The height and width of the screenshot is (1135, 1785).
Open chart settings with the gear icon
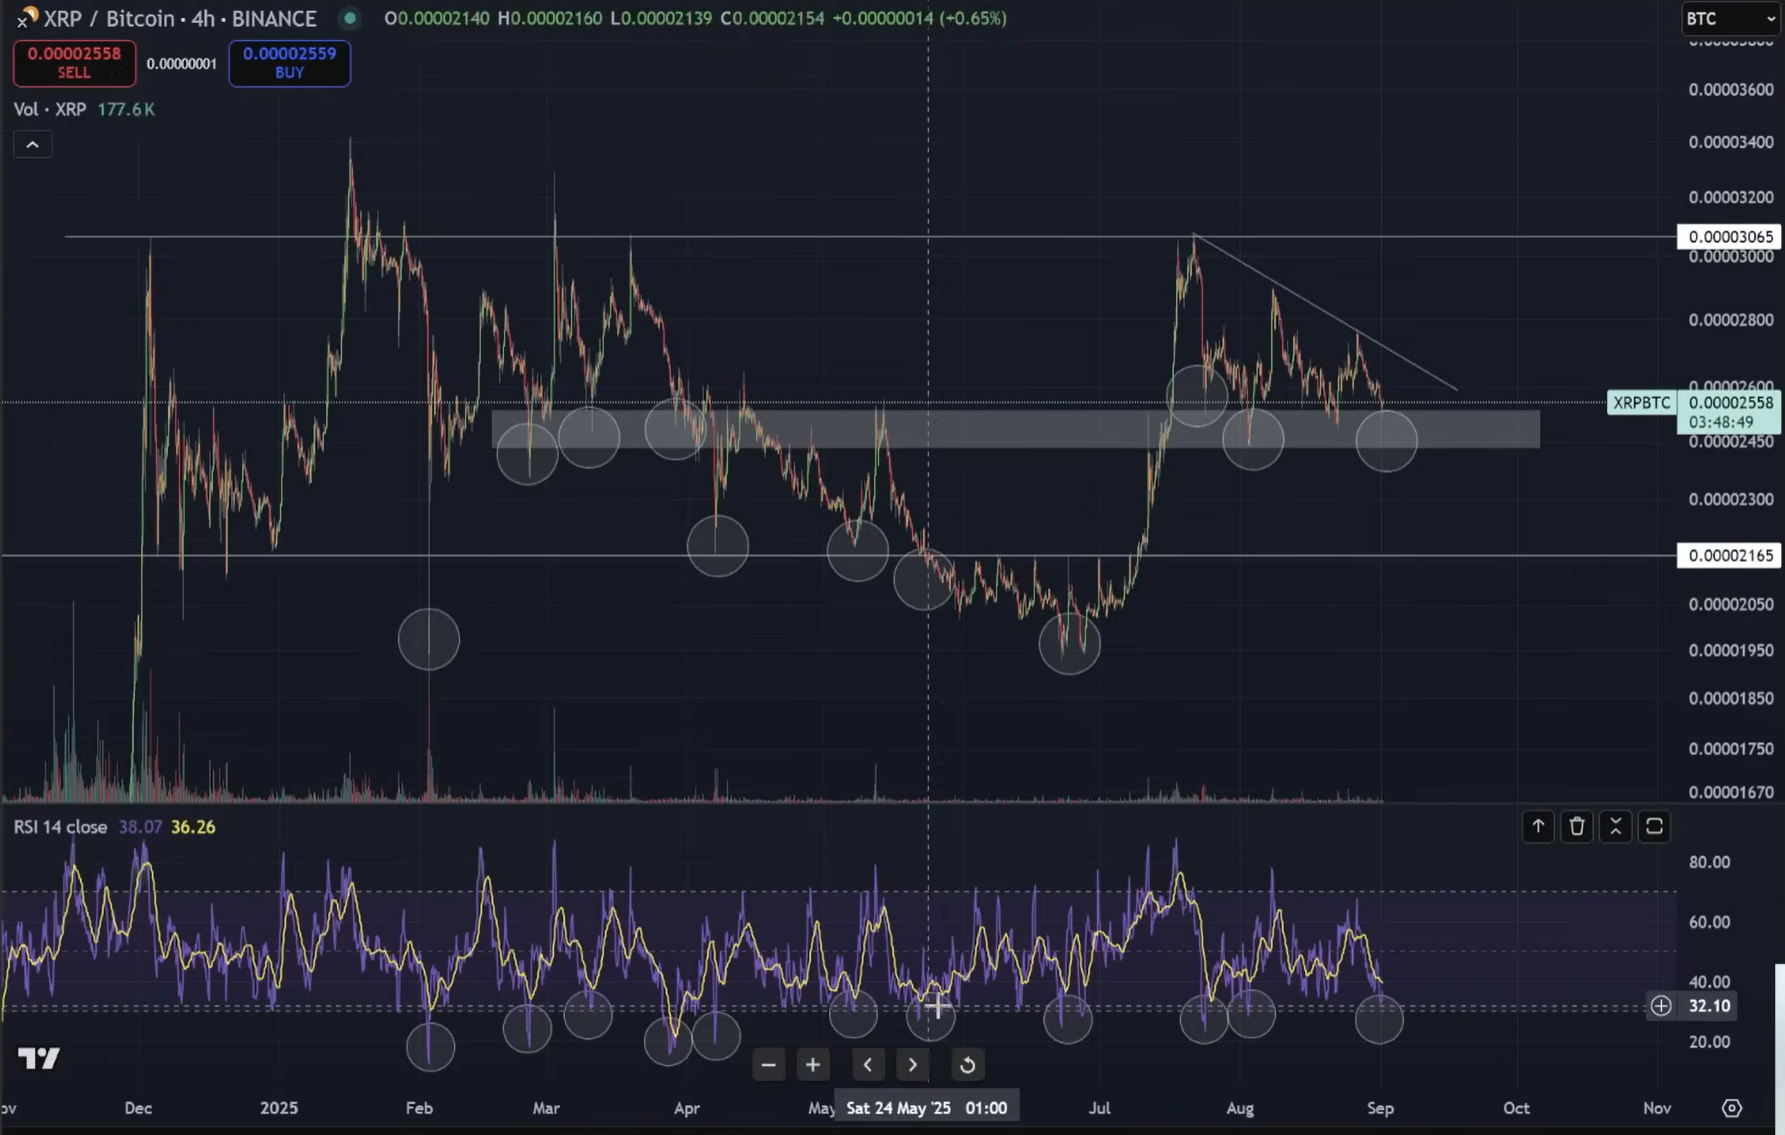[x=1733, y=1108]
